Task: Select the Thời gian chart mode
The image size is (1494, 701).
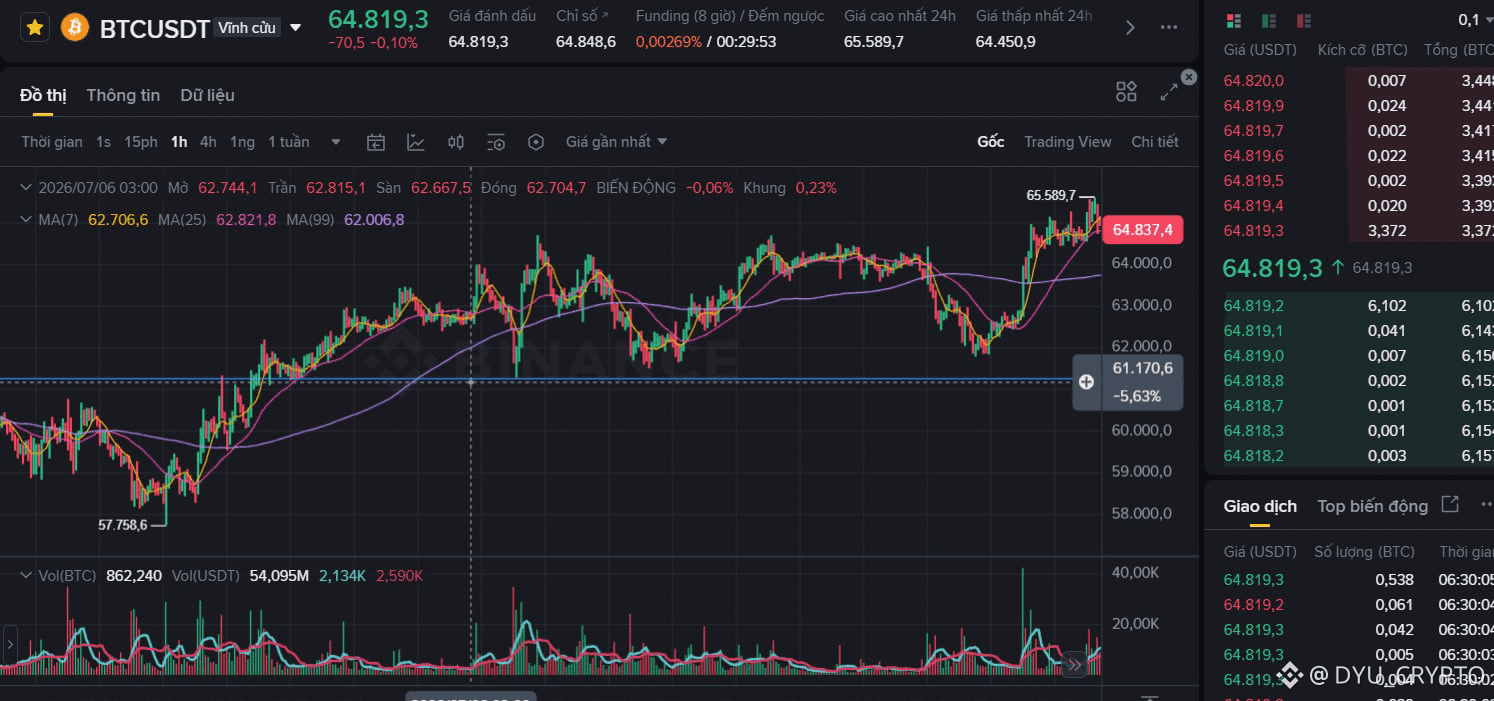Action: [52, 142]
